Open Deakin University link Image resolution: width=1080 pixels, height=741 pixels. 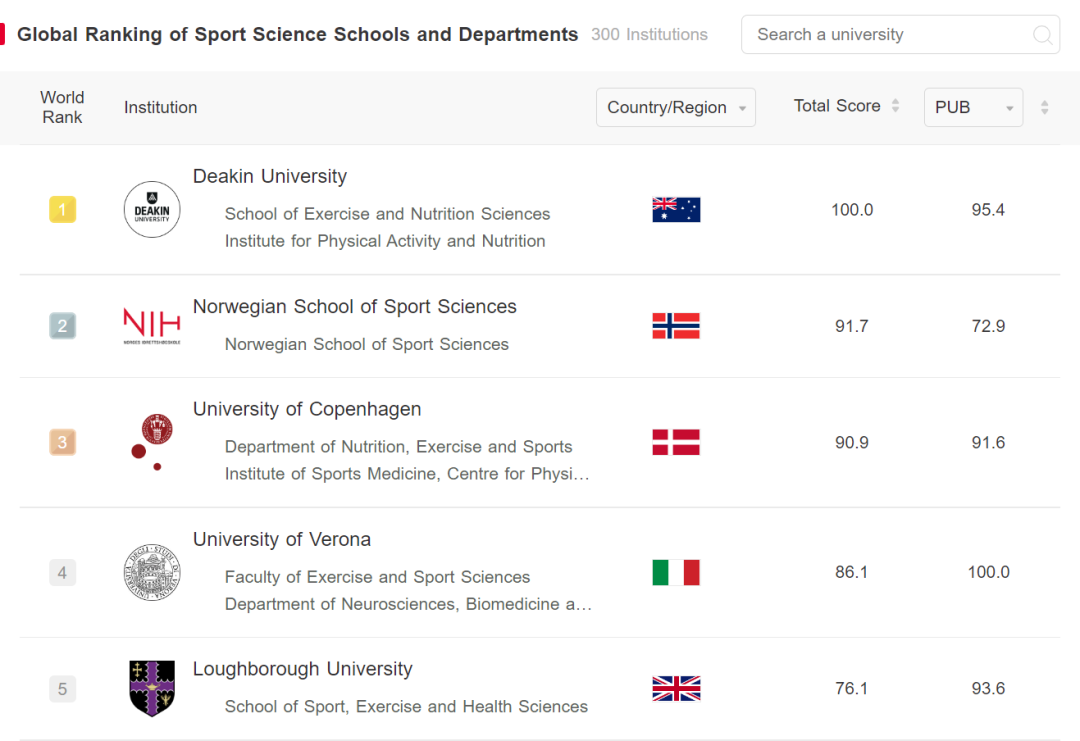click(x=270, y=176)
